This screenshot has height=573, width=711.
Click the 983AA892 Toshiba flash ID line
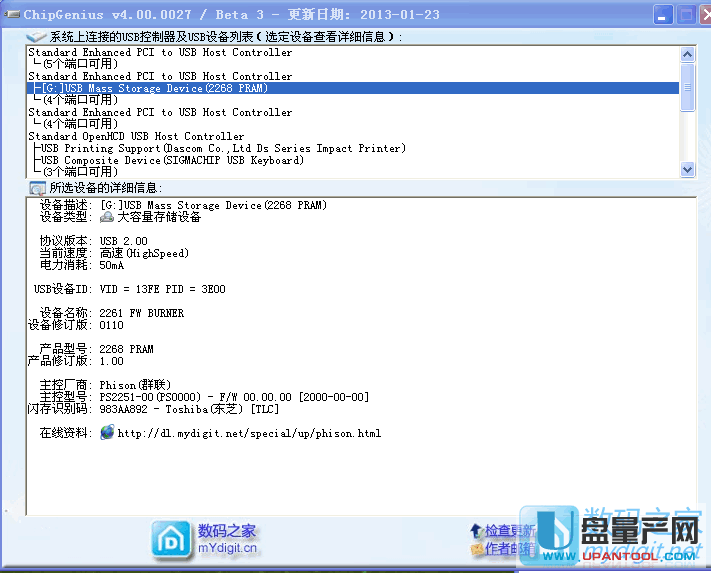(189, 409)
